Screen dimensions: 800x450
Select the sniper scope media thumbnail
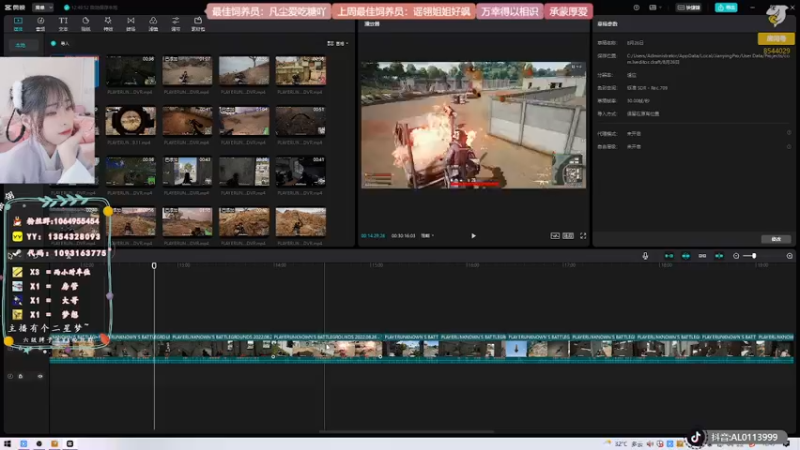click(x=131, y=121)
